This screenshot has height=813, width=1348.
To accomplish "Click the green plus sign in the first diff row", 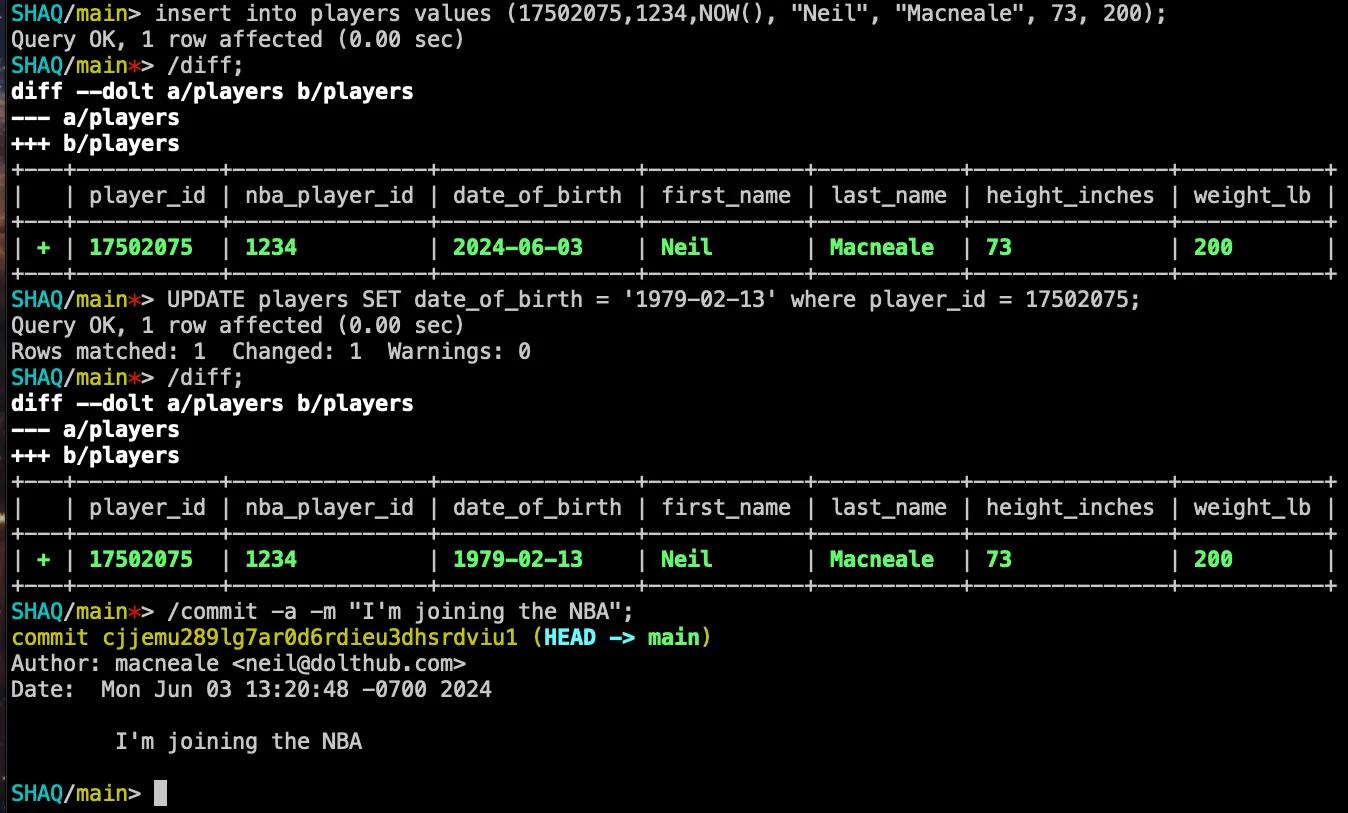I will [43, 247].
